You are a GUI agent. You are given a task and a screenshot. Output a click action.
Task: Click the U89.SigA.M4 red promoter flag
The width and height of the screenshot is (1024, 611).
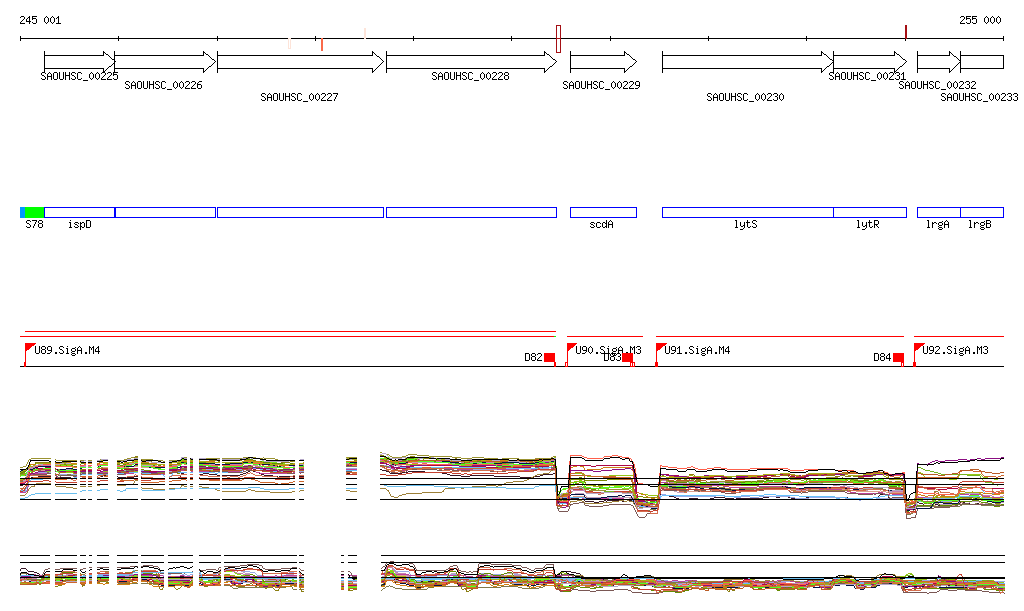29,347
